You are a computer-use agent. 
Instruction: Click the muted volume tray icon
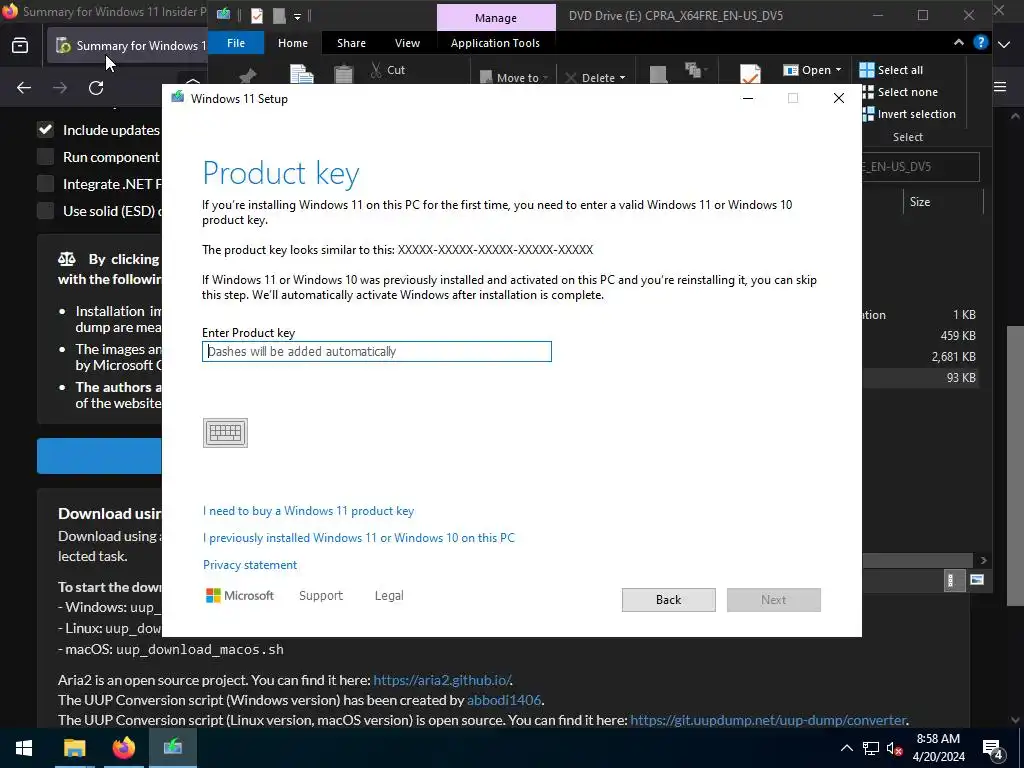pos(895,748)
